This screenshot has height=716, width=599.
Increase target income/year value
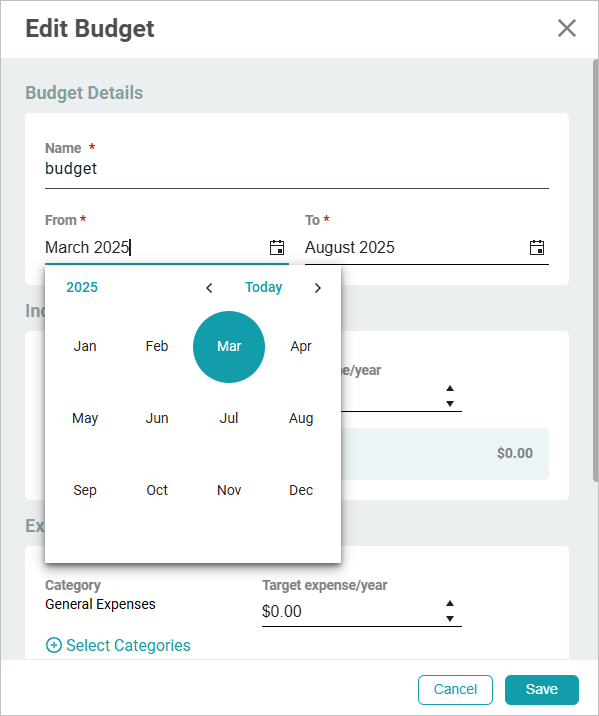450,388
